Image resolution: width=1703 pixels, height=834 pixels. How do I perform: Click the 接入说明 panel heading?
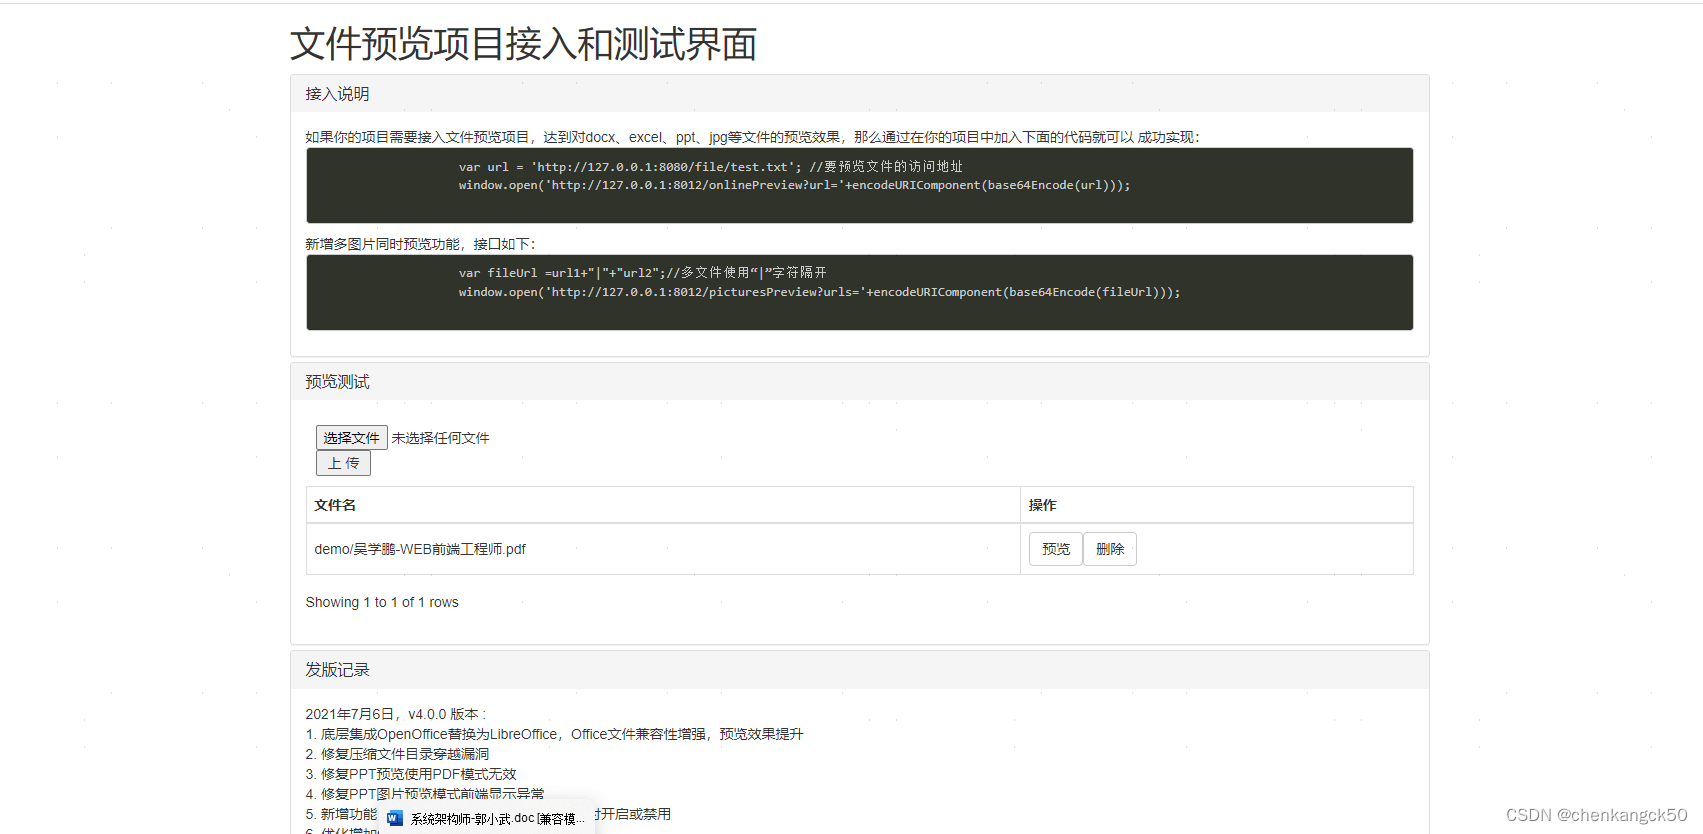pyautogui.click(x=337, y=94)
